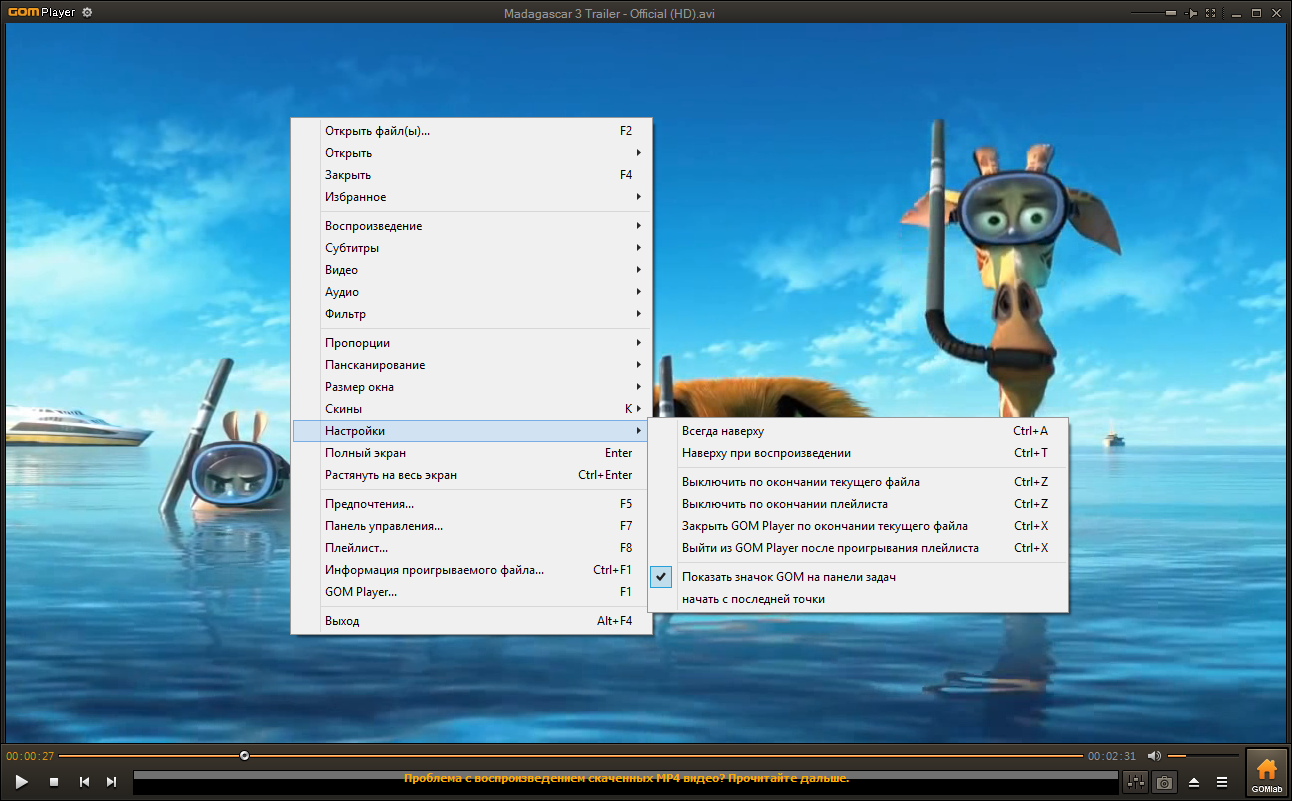Skip to the next file in playlist
This screenshot has width=1292, height=801.
click(111, 782)
